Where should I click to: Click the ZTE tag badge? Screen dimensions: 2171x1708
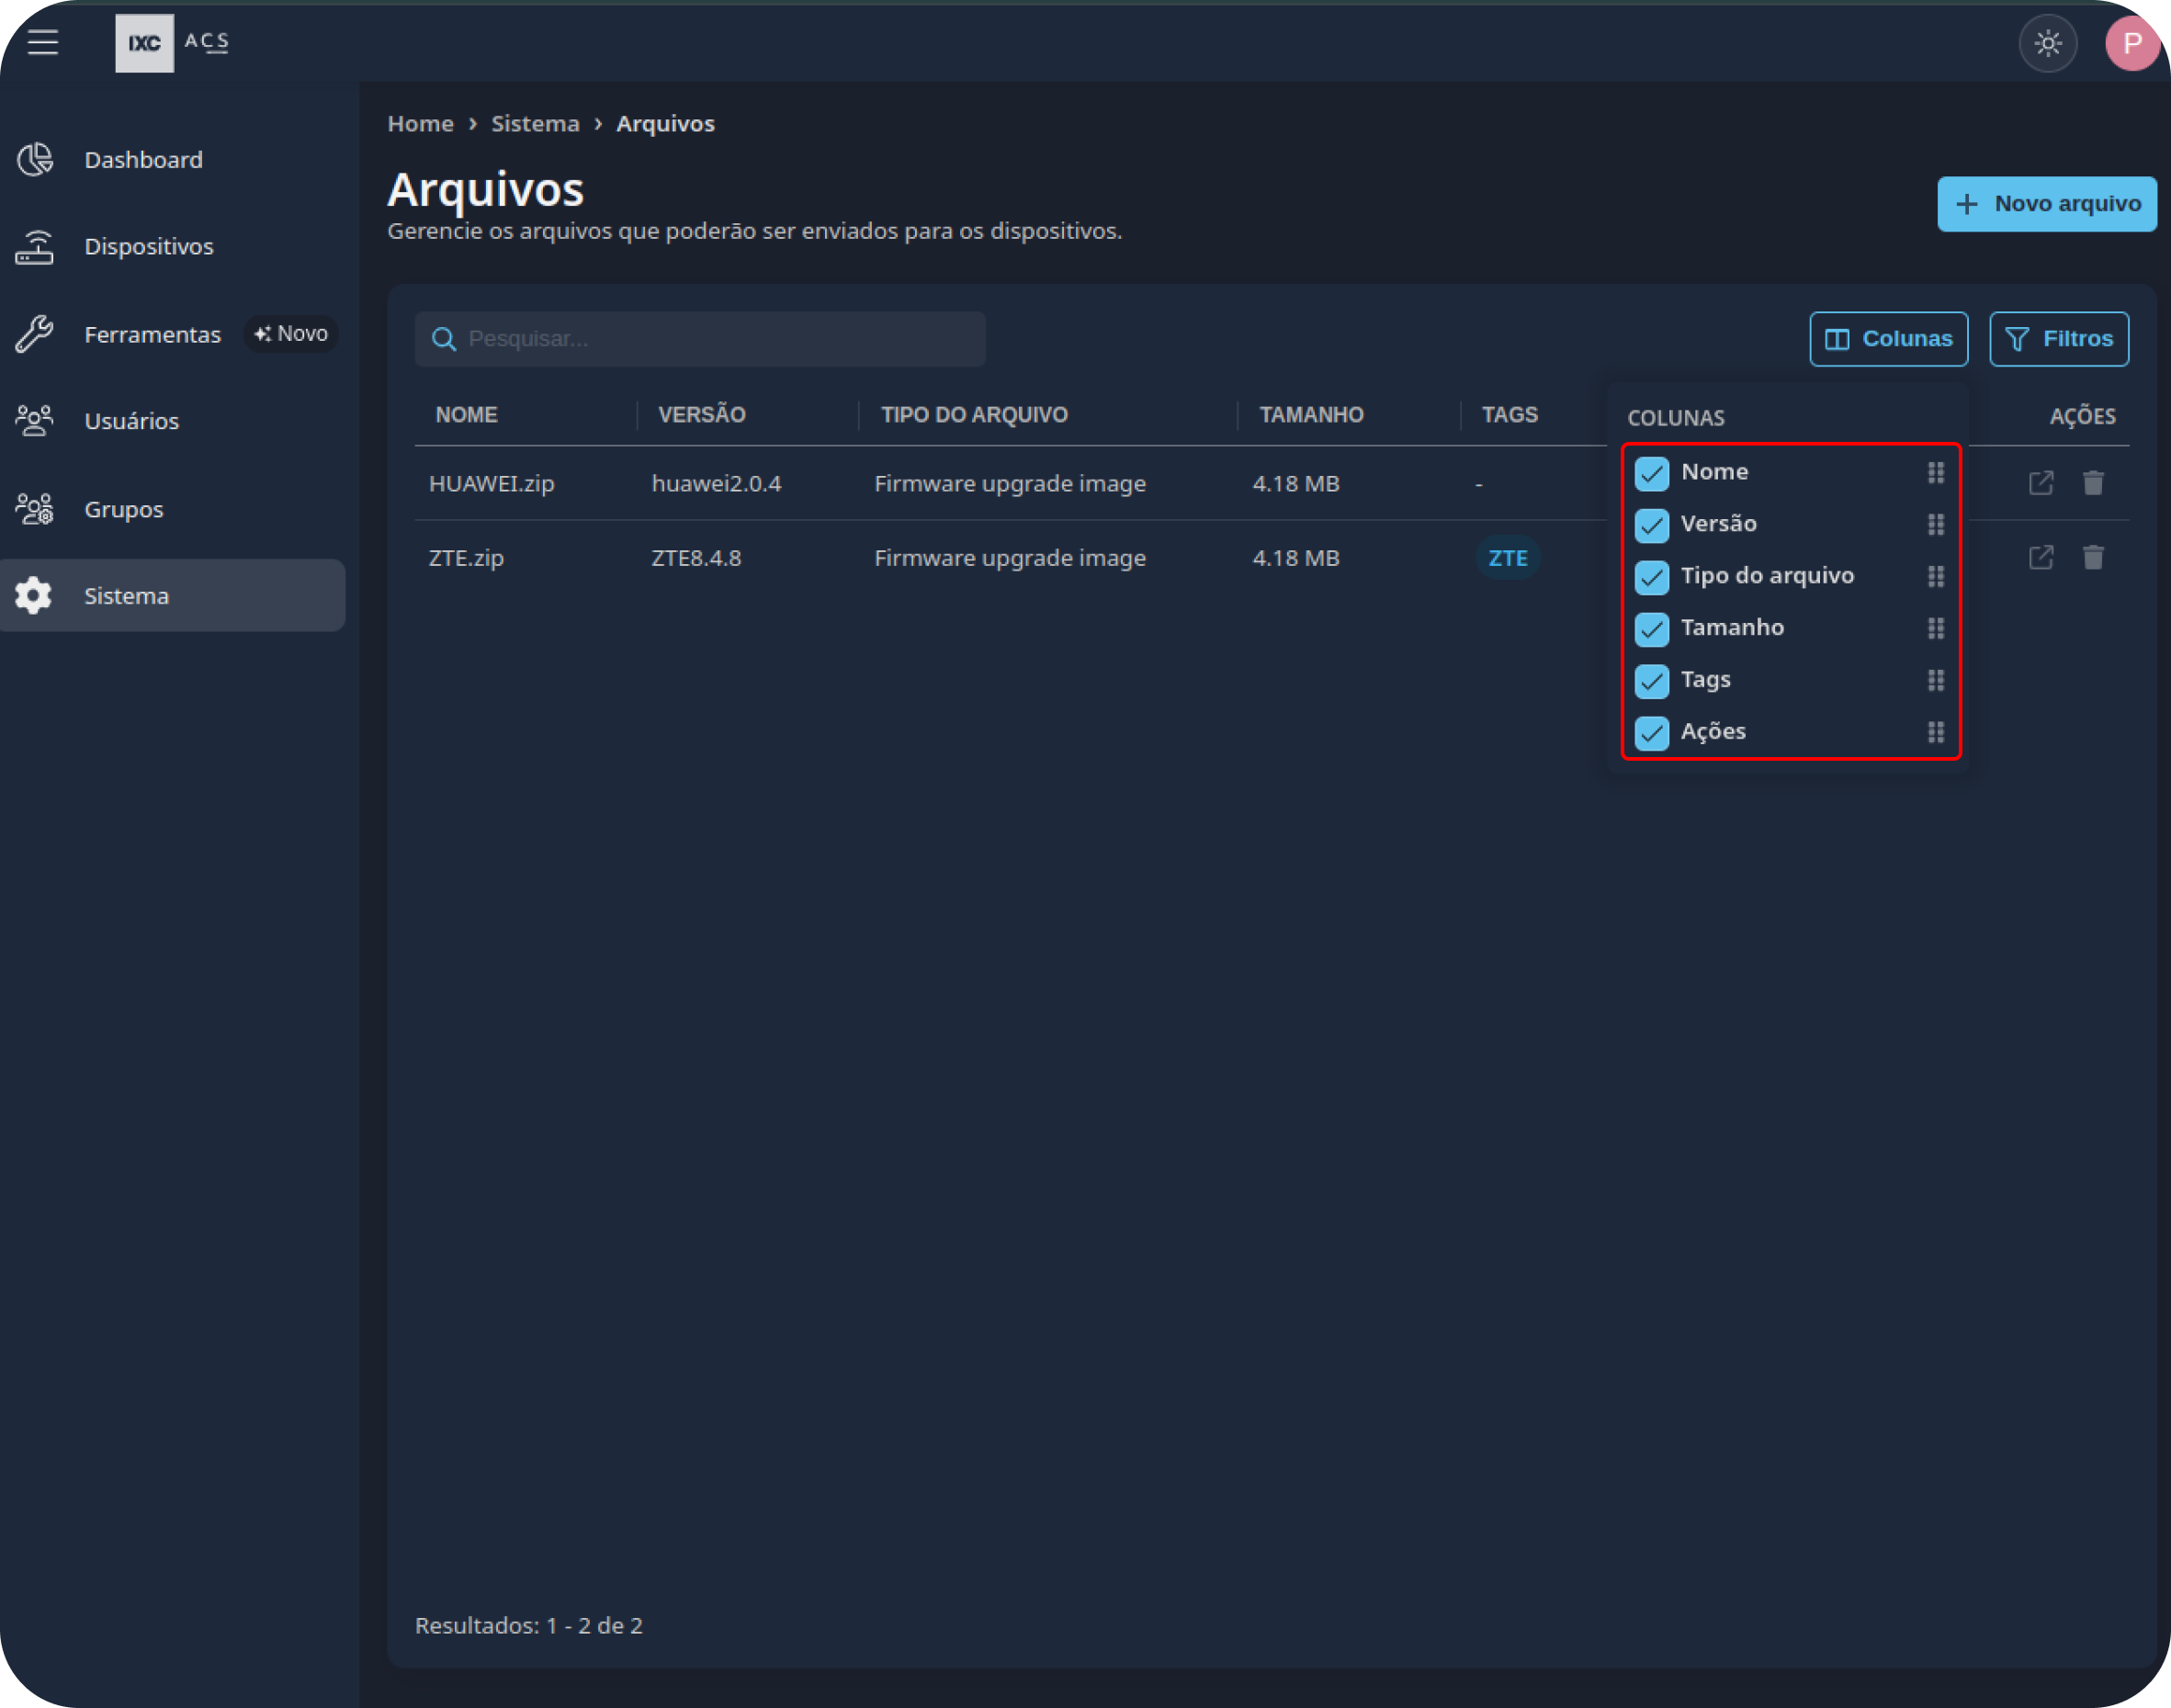[x=1507, y=558]
